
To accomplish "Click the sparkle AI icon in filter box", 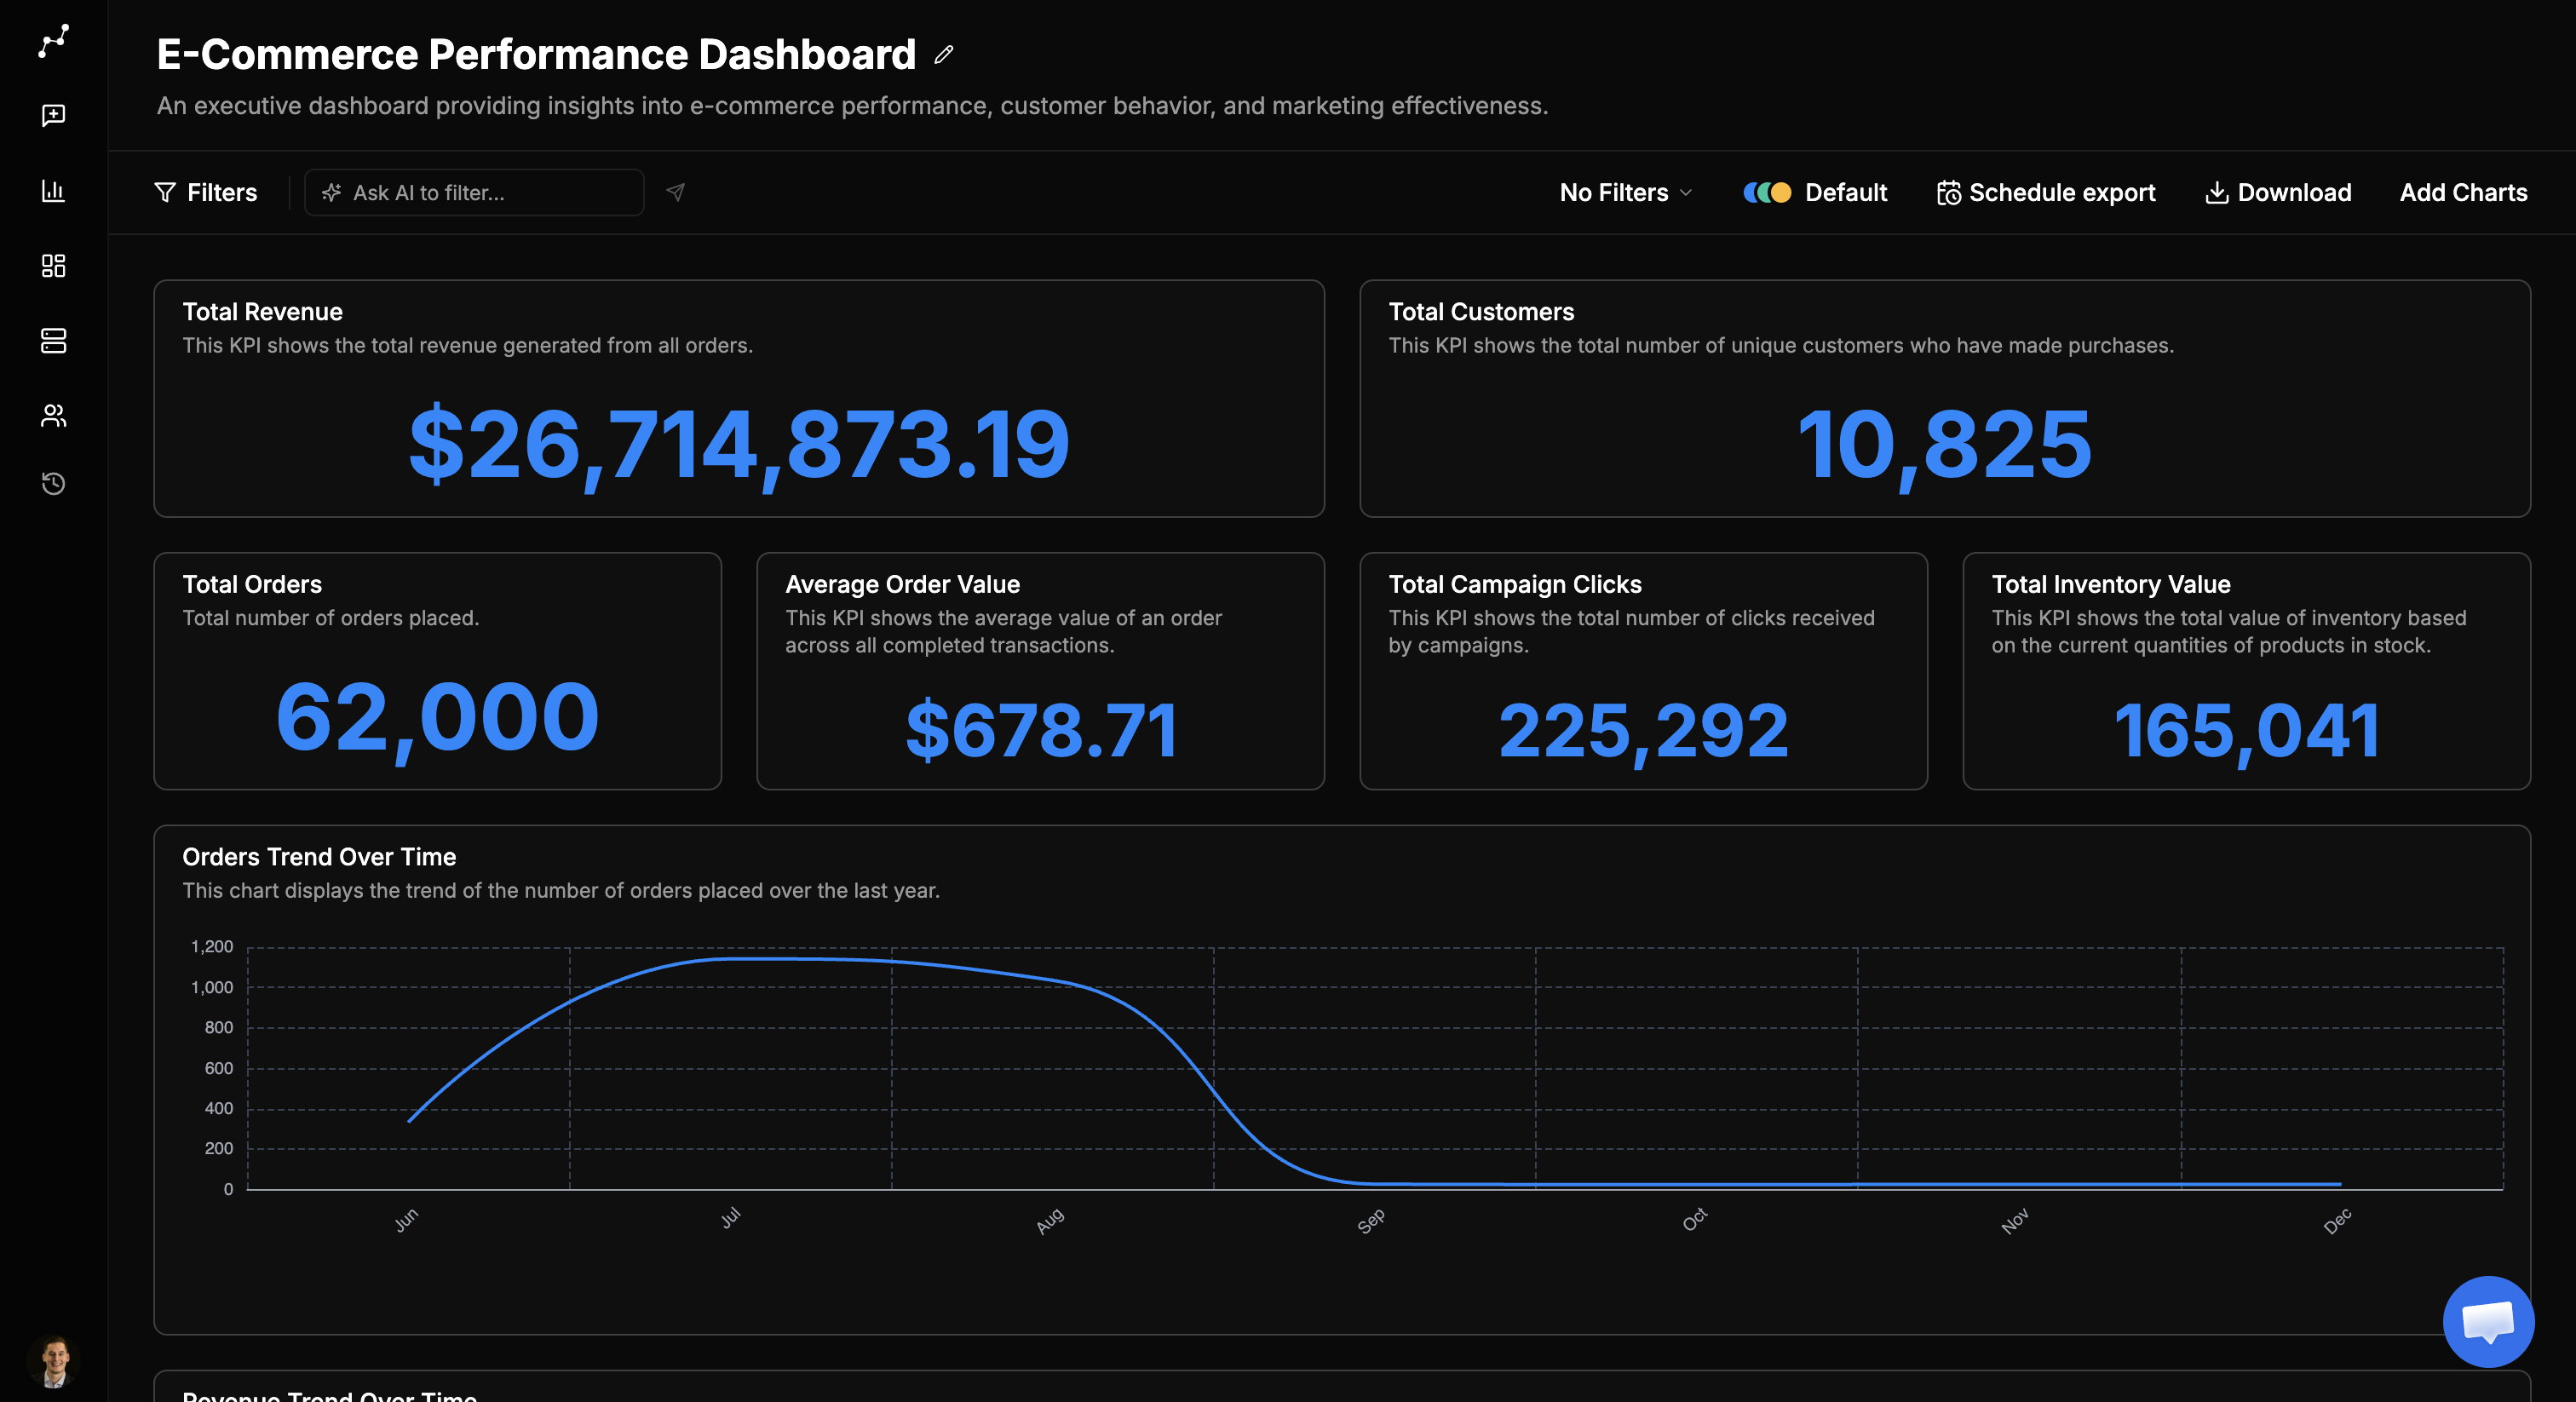I will pyautogui.click(x=331, y=192).
